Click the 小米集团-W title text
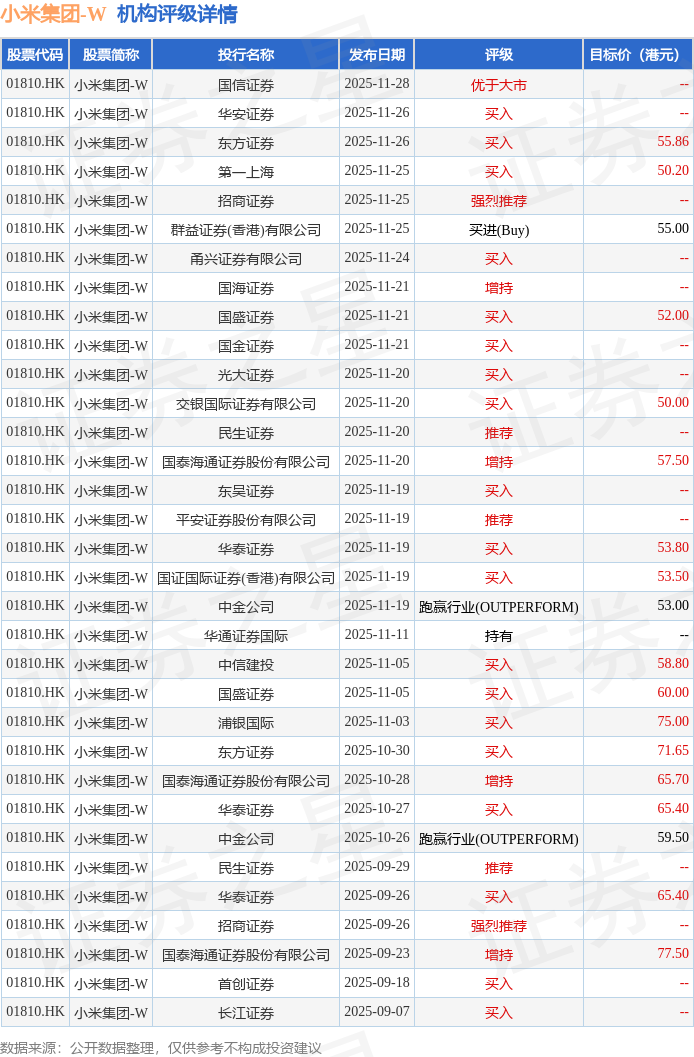The image size is (694, 1057). click(54, 13)
